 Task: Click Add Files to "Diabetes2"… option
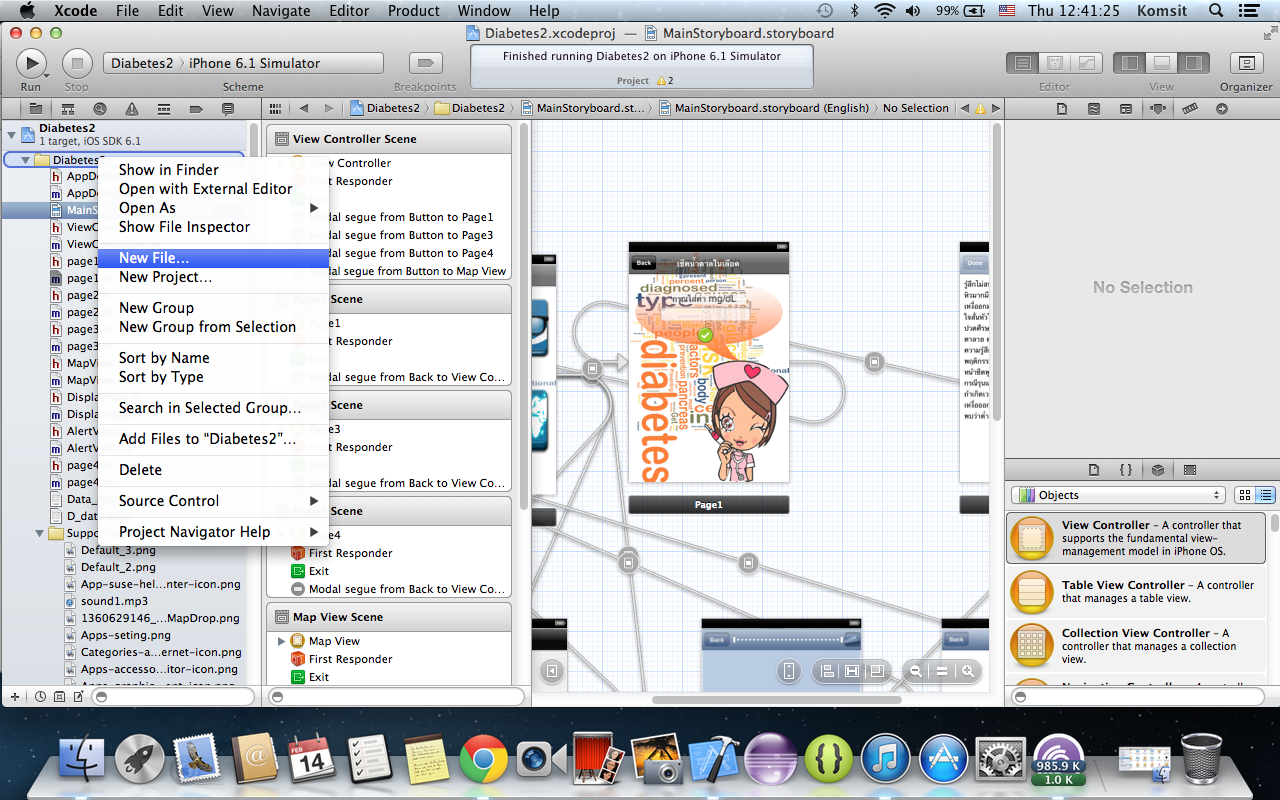pos(207,439)
